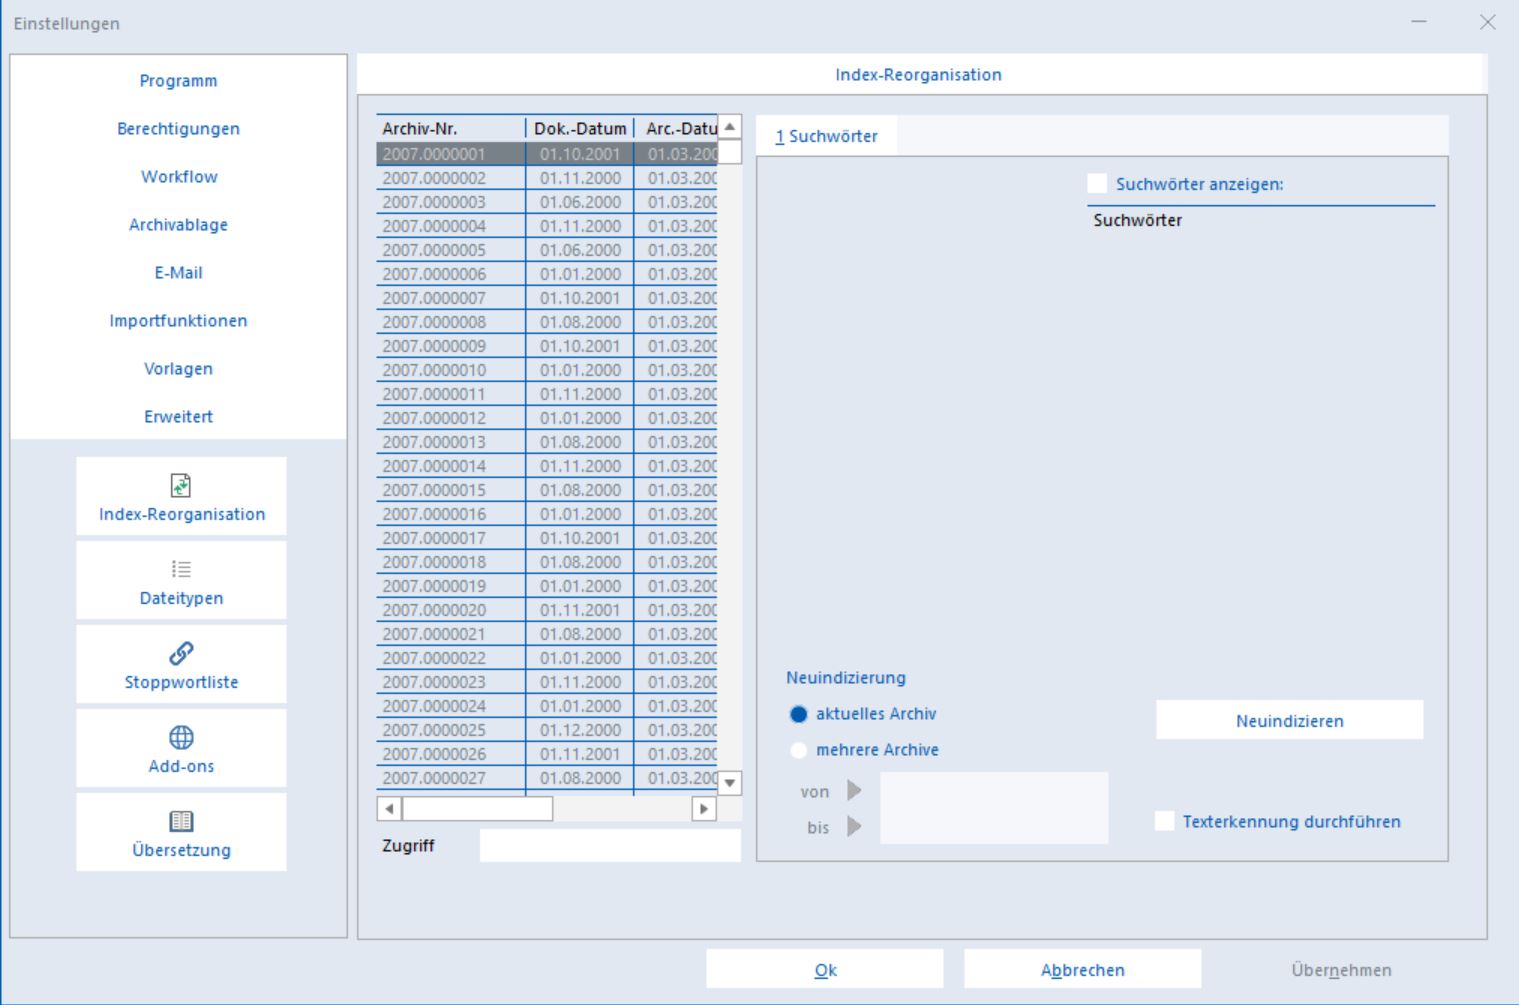Open the Berechtigungen settings section
The width and height of the screenshot is (1519, 1005).
pos(178,129)
